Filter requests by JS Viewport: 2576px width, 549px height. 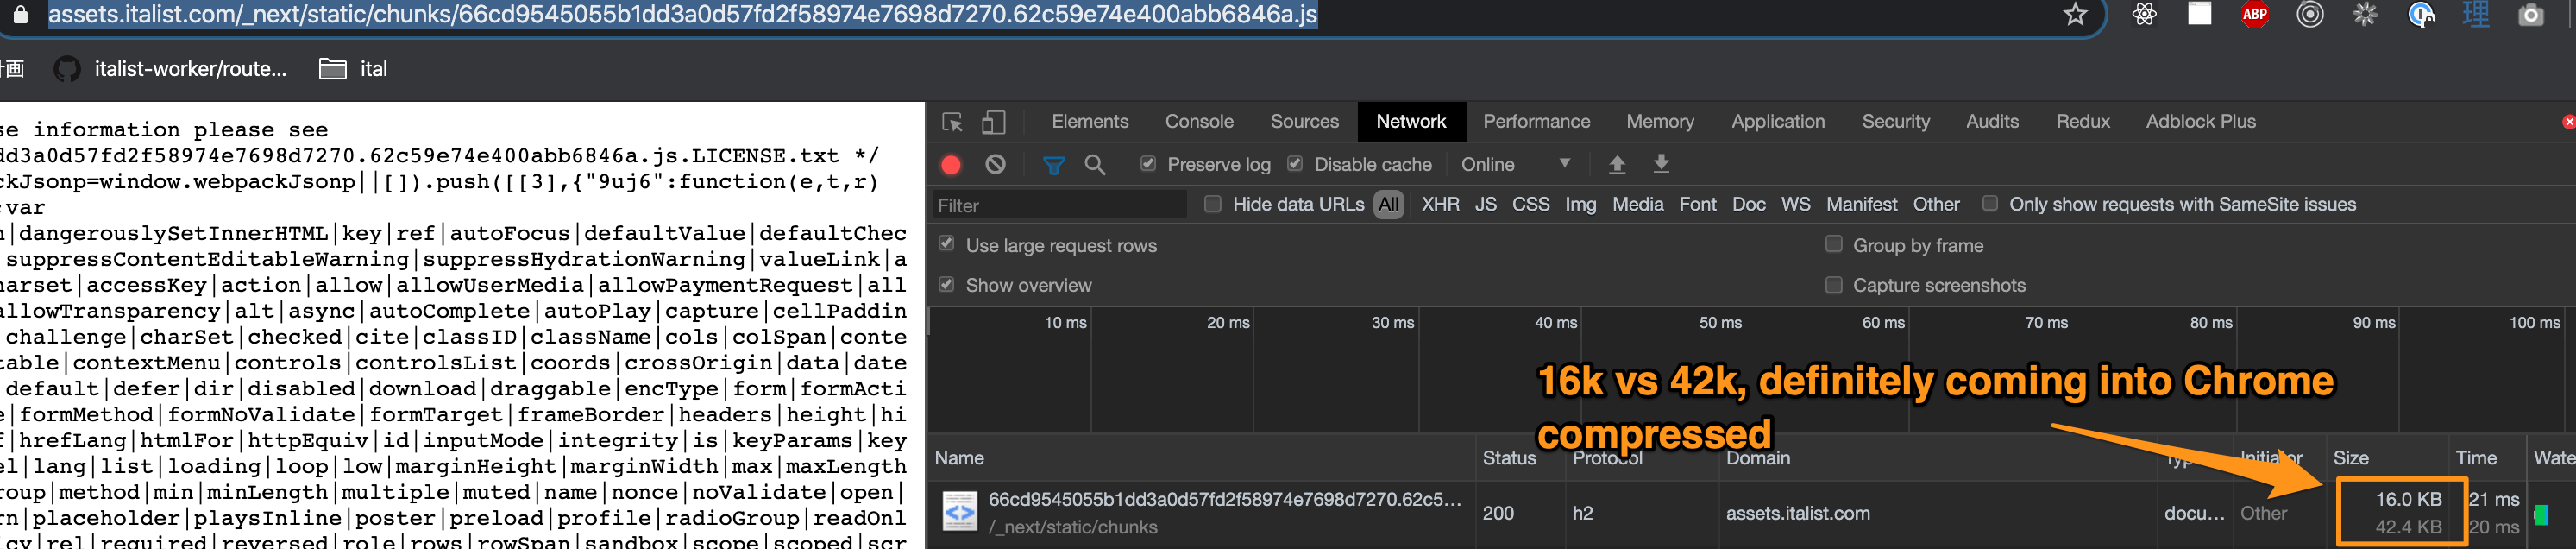[x=1485, y=204]
